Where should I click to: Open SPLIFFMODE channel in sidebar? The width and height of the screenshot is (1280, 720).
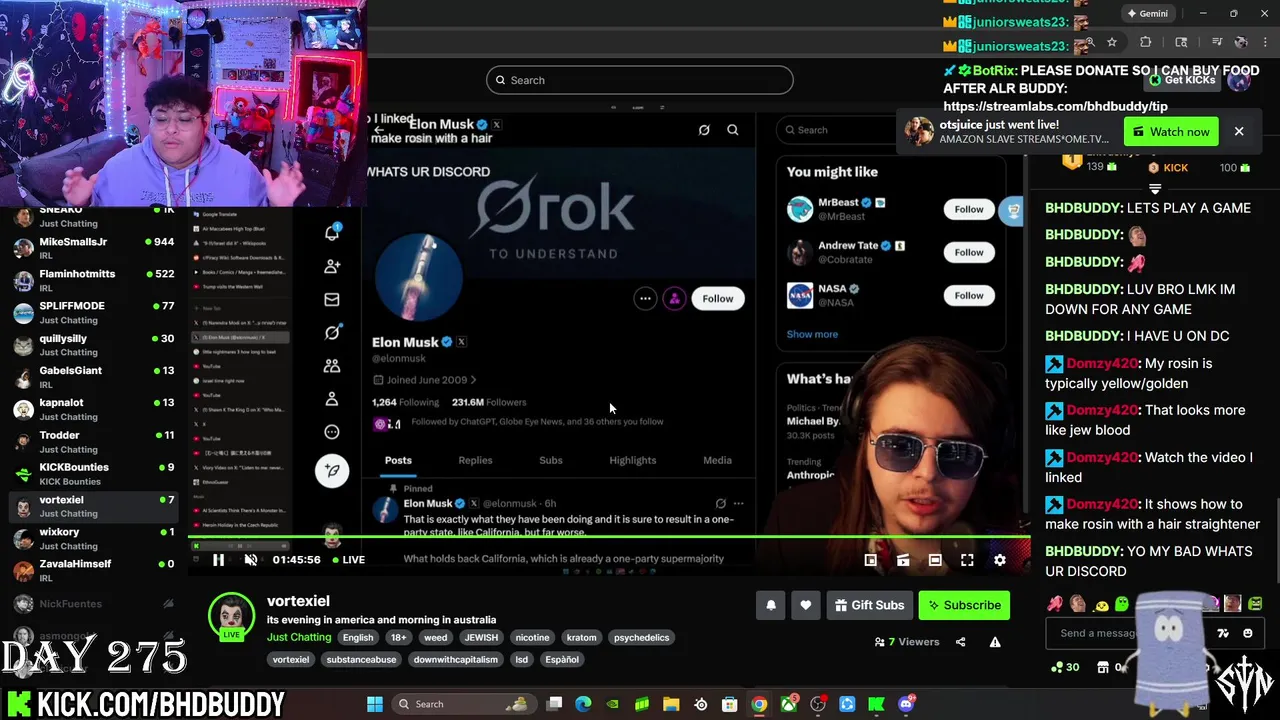95,313
